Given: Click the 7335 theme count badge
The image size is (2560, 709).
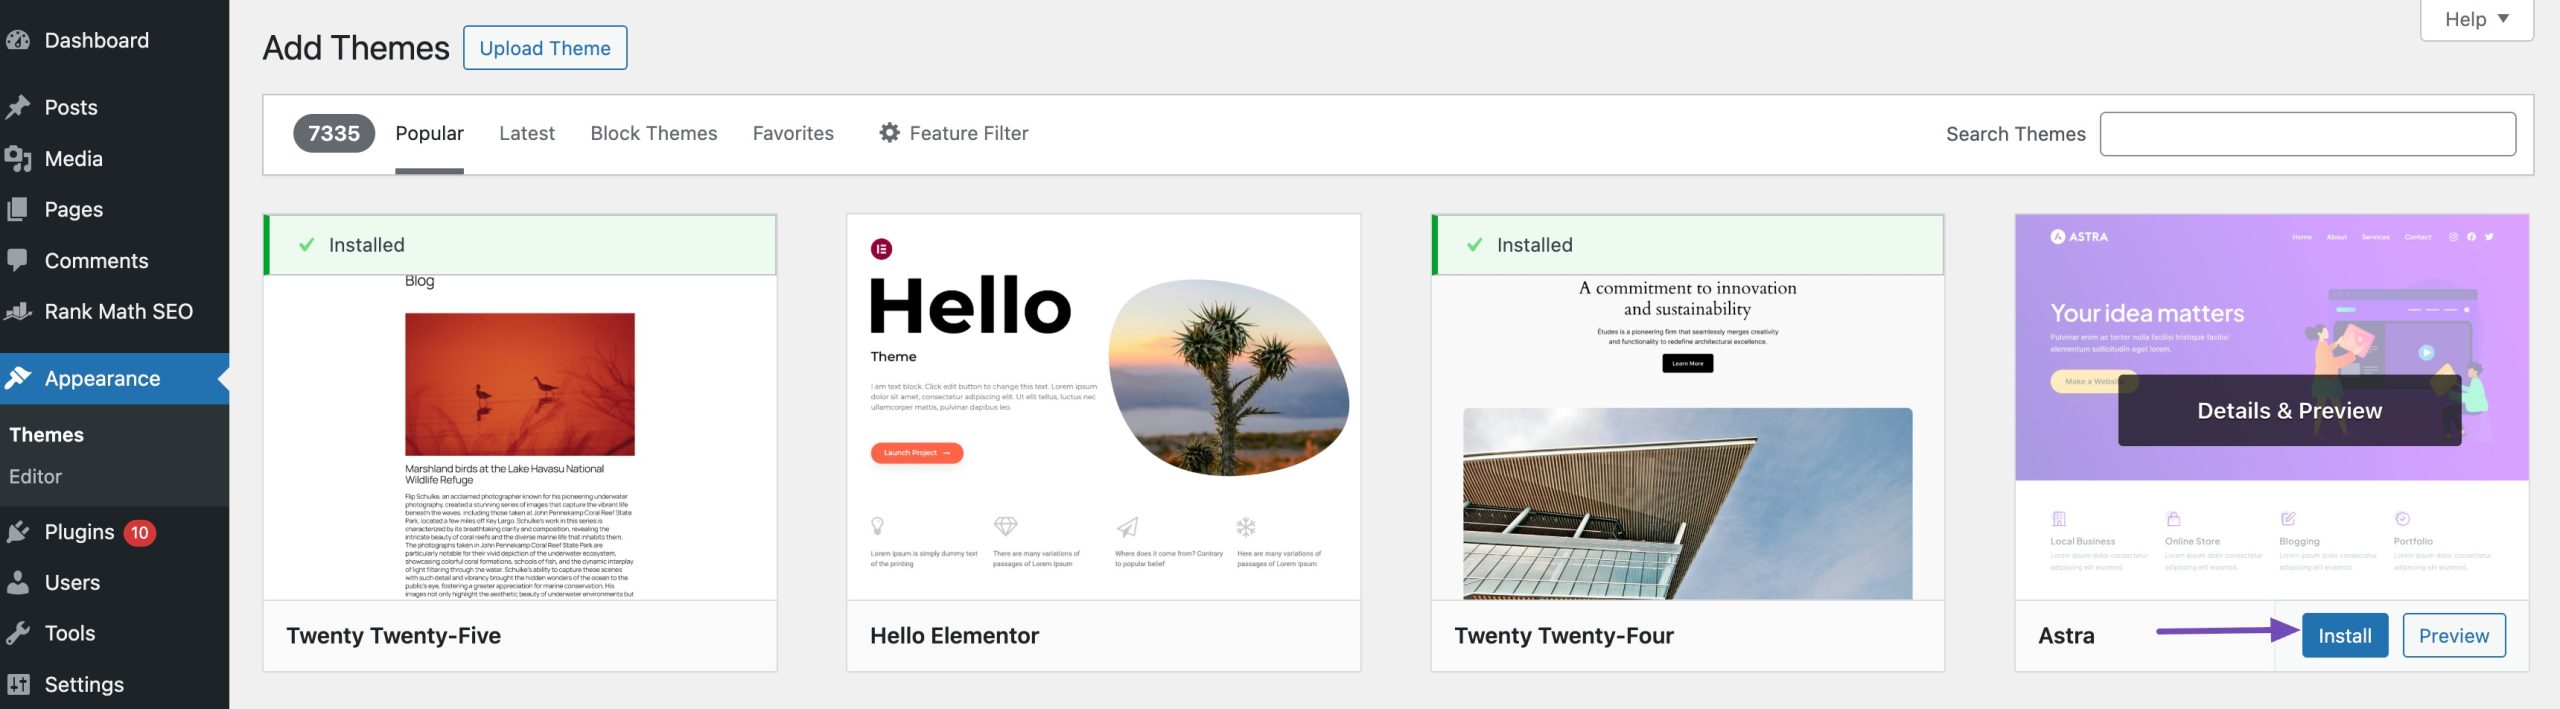Looking at the screenshot, I should (334, 133).
